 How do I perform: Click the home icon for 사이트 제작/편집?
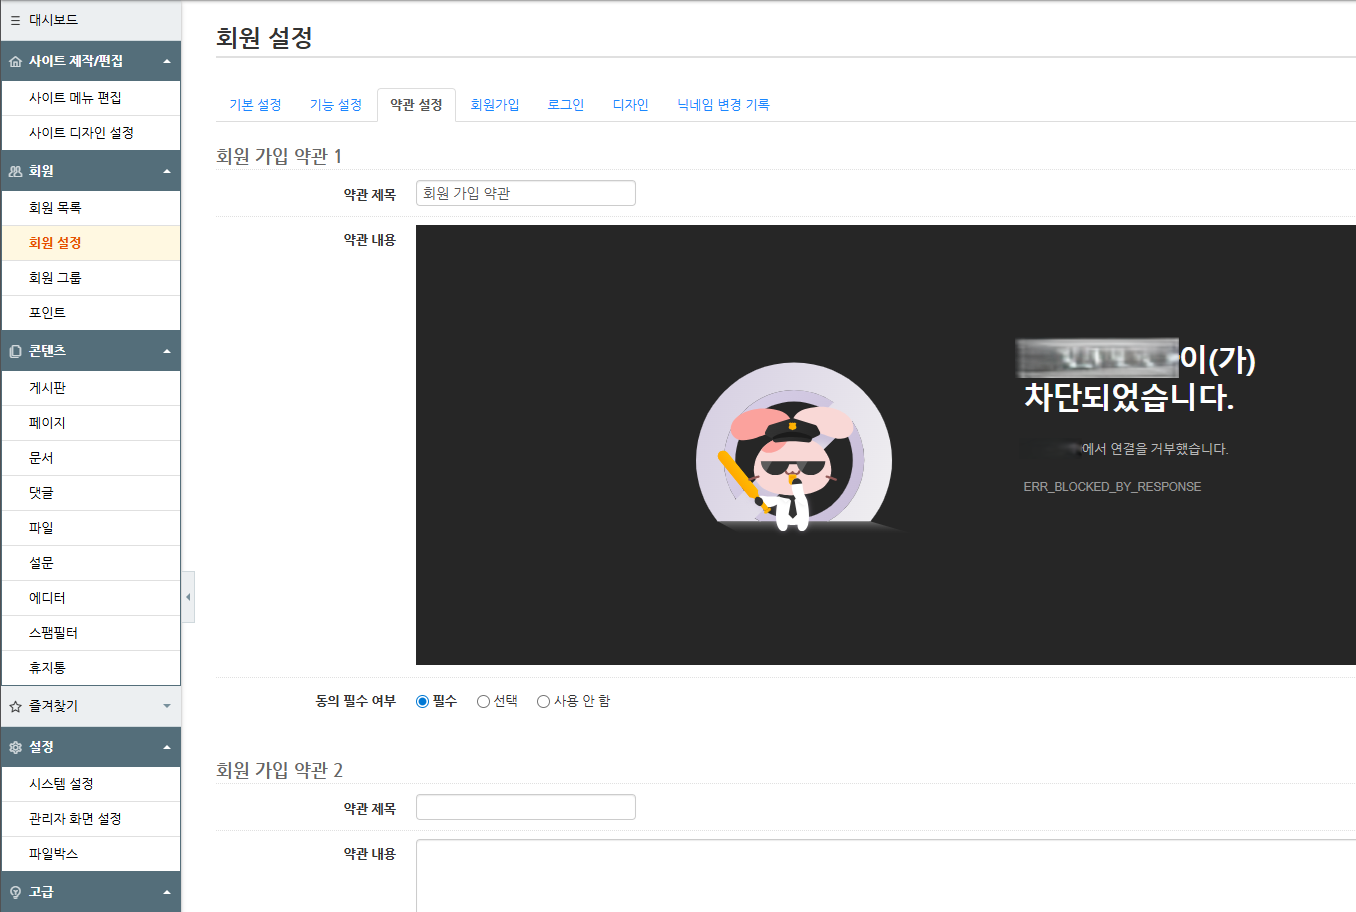pyautogui.click(x=15, y=62)
